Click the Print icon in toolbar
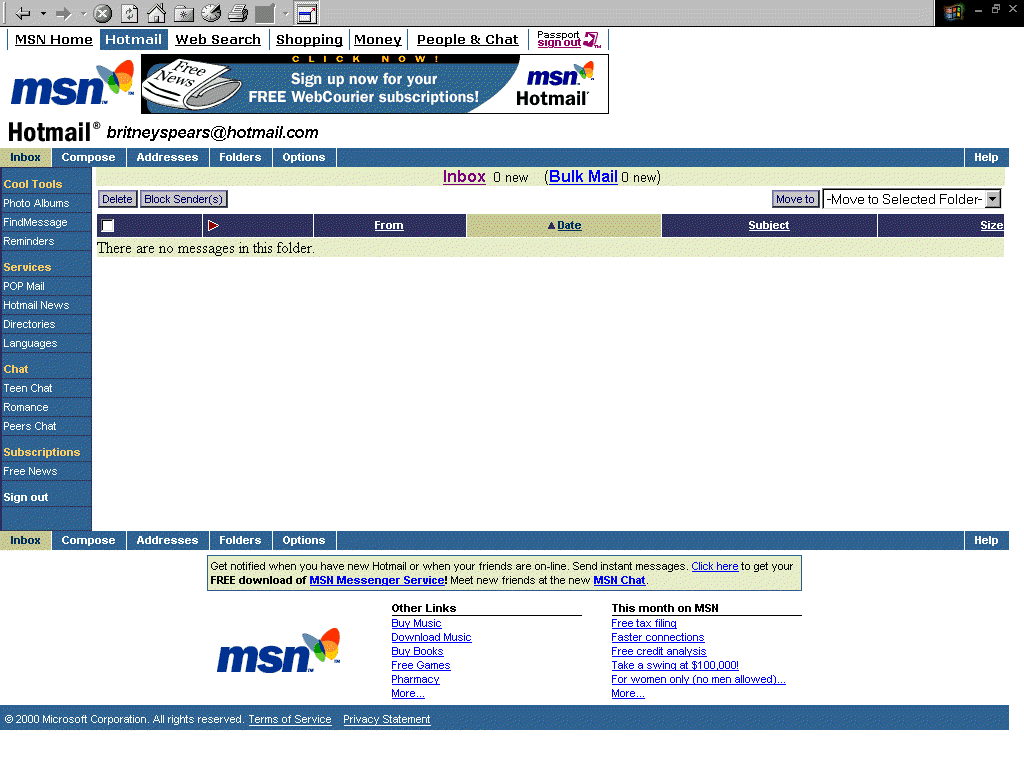1024x768 pixels. click(238, 13)
